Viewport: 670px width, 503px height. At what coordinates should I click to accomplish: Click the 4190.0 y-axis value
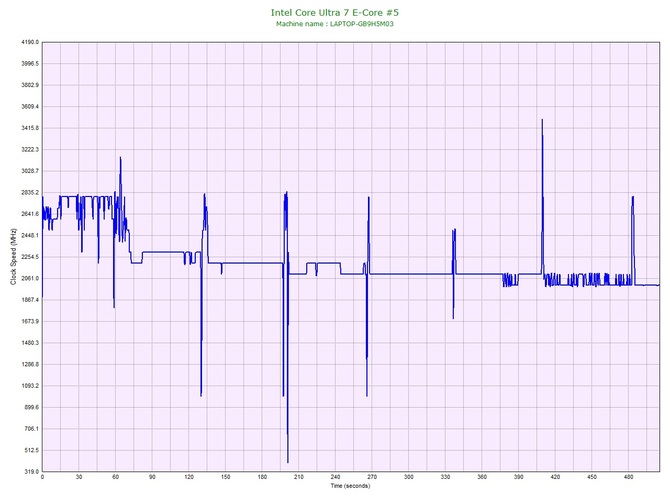[30, 42]
